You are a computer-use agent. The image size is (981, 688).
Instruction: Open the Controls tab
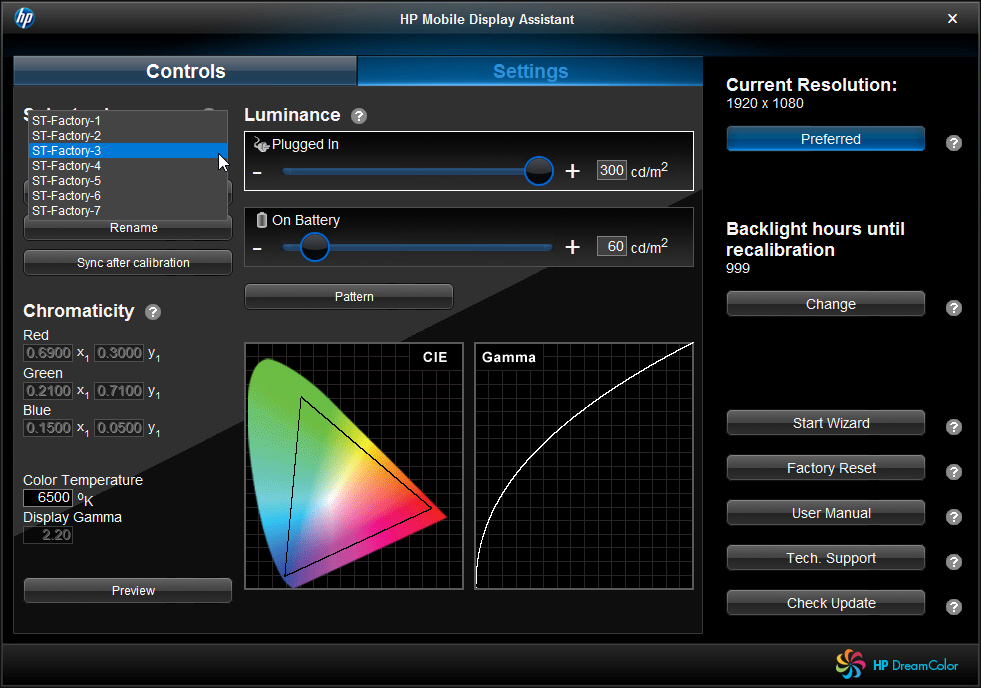click(x=185, y=71)
